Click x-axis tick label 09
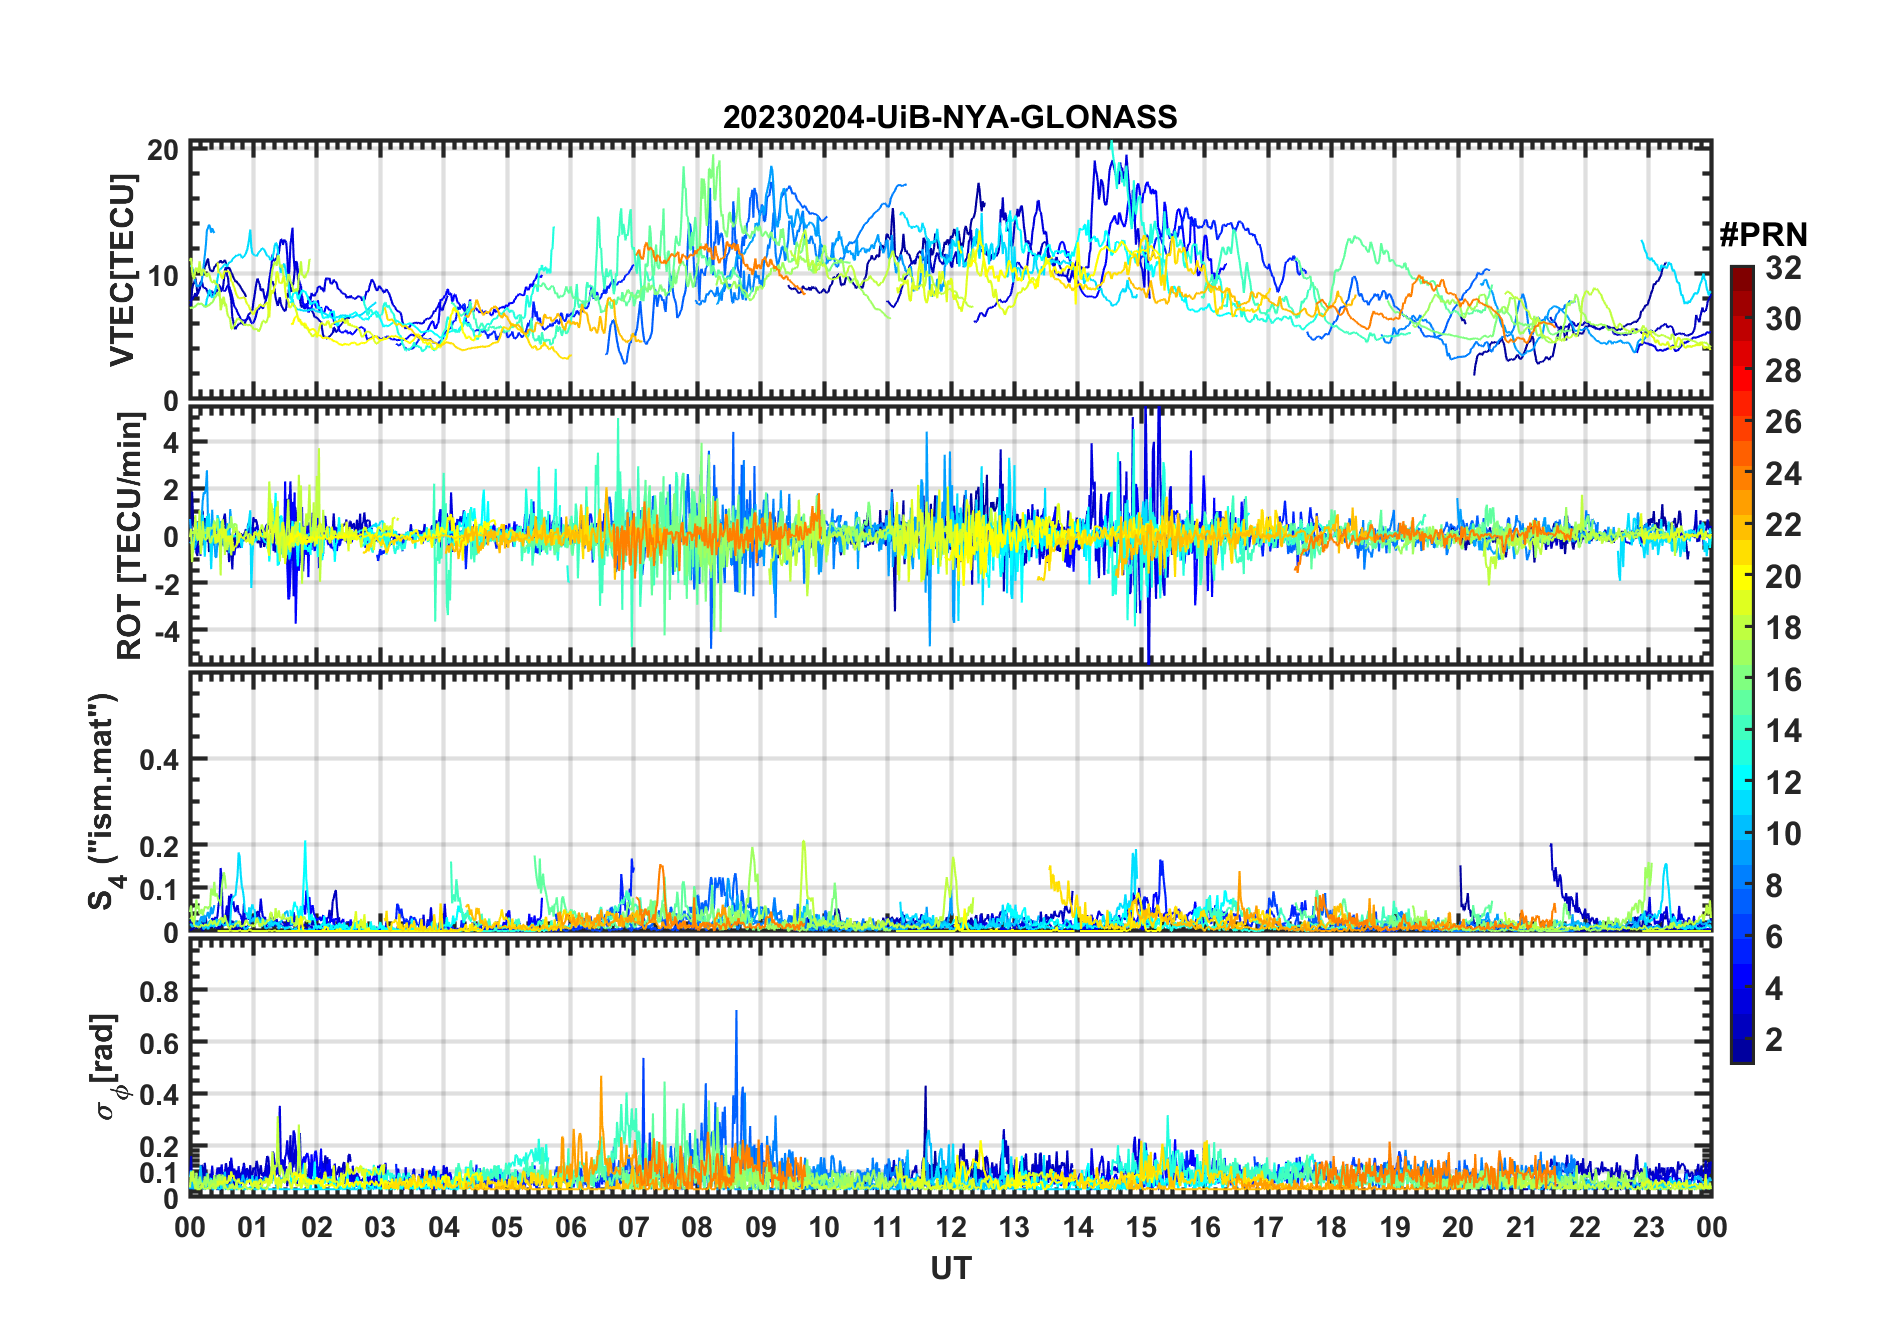The height and width of the screenshot is (1330, 1902). [761, 1227]
